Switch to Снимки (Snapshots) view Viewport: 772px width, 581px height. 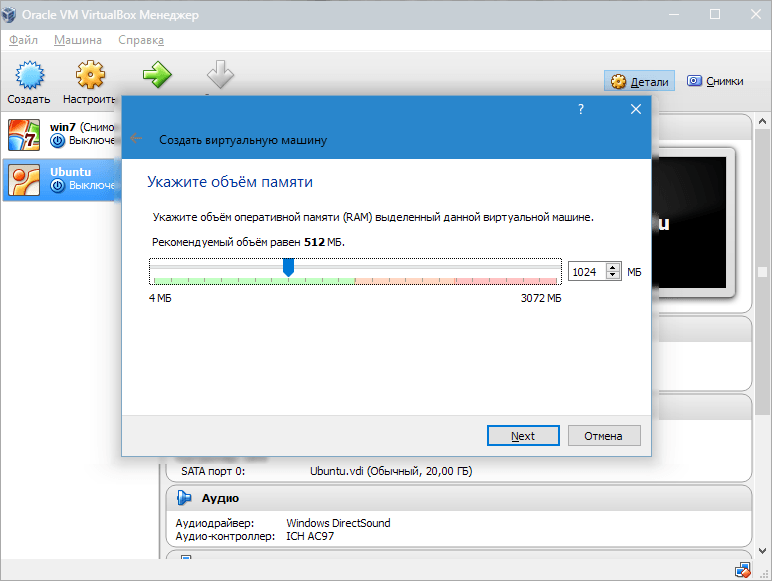click(715, 82)
